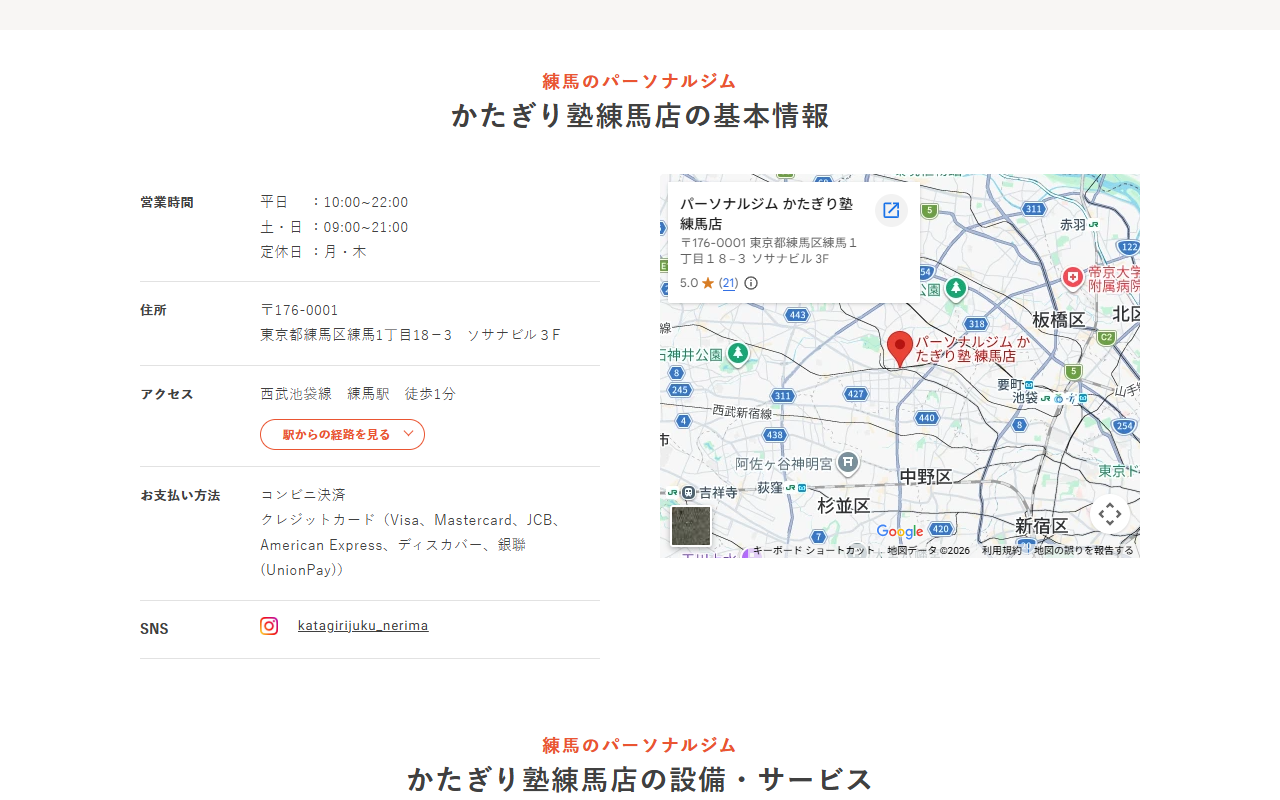Image resolution: width=1280 pixels, height=800 pixels.
Task: Click the rating info icon beside reviews
Action: tap(751, 283)
